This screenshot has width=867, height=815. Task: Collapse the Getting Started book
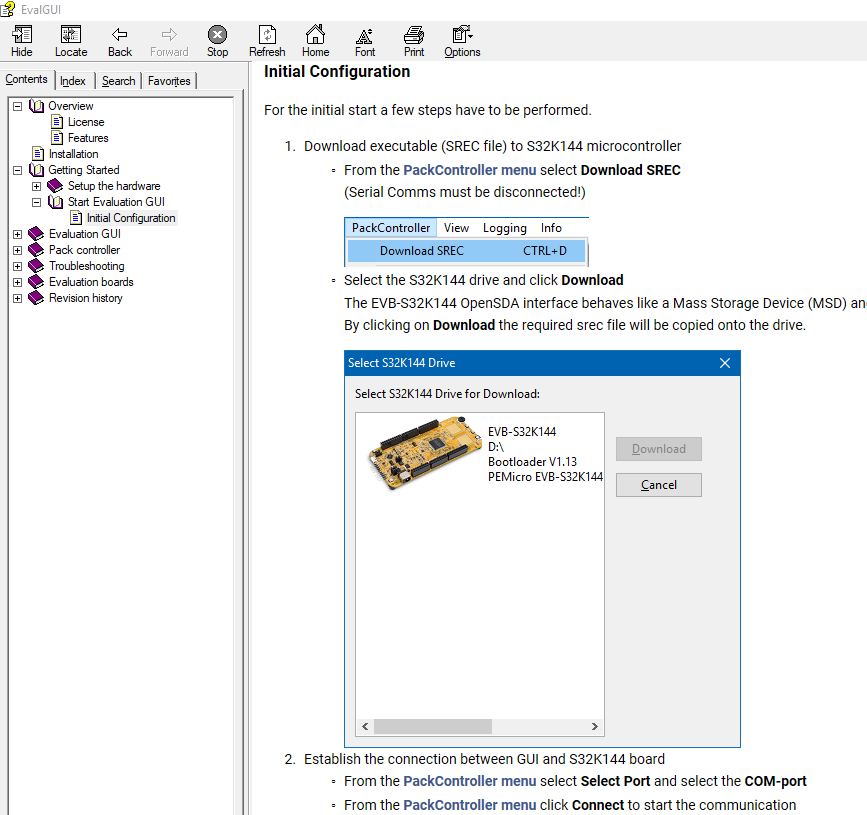pyautogui.click(x=16, y=169)
